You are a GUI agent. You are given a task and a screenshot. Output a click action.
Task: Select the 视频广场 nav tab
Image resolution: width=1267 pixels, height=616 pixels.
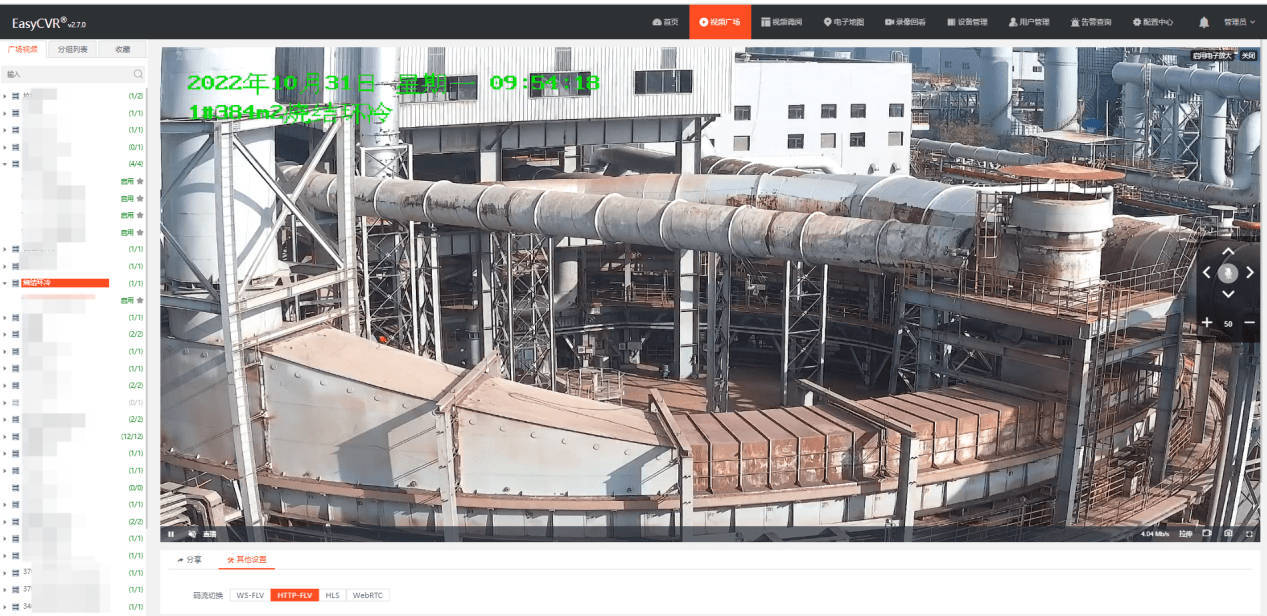tap(720, 22)
